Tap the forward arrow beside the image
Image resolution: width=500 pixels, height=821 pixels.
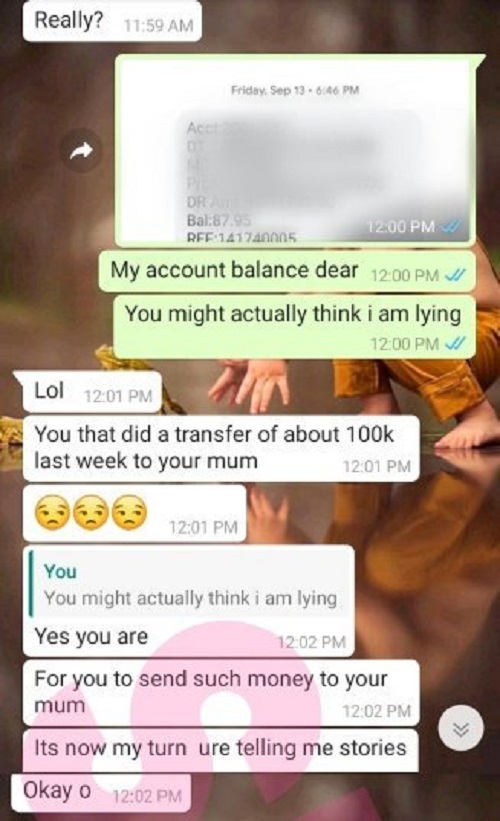[81, 151]
